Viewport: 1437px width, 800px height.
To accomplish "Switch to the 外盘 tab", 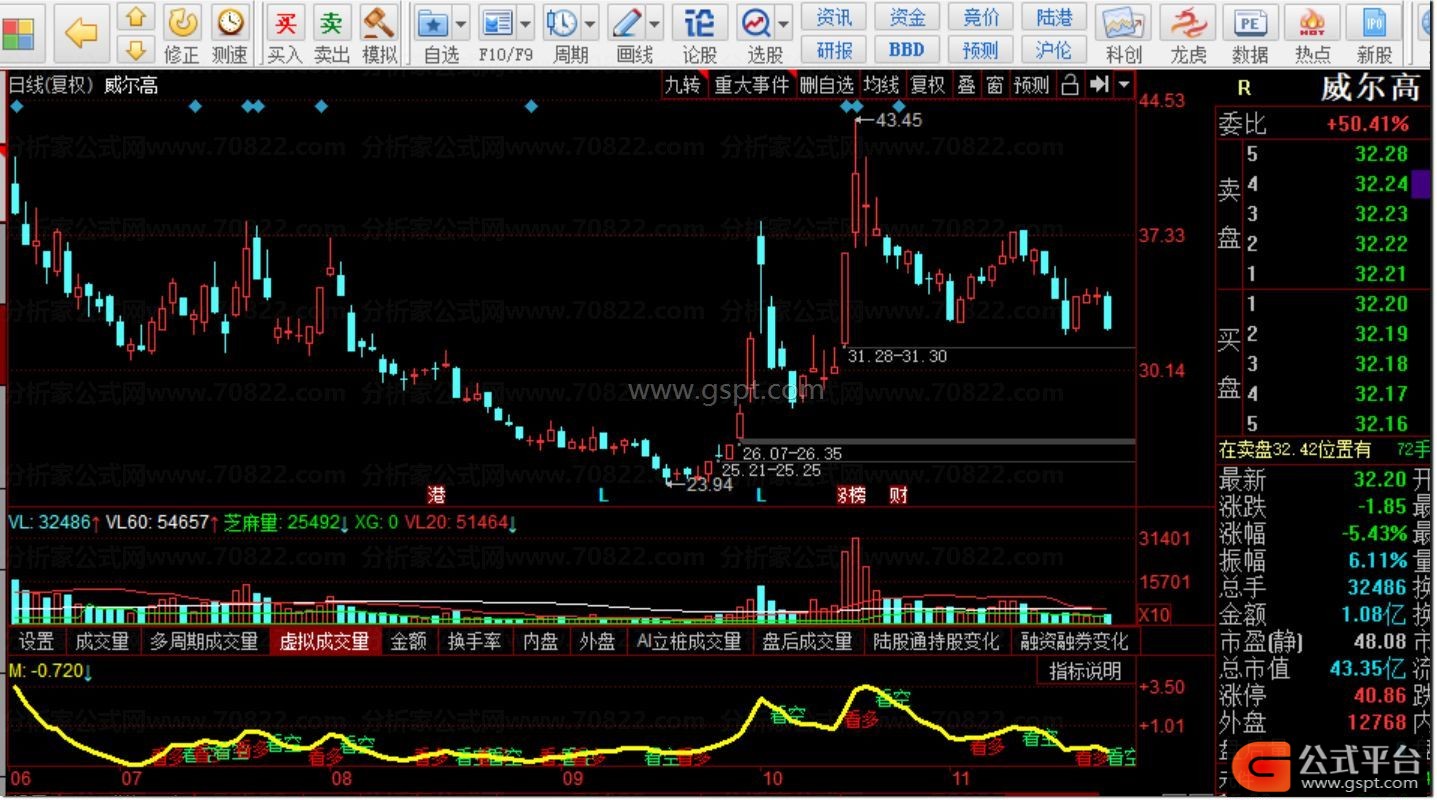I will click(597, 641).
